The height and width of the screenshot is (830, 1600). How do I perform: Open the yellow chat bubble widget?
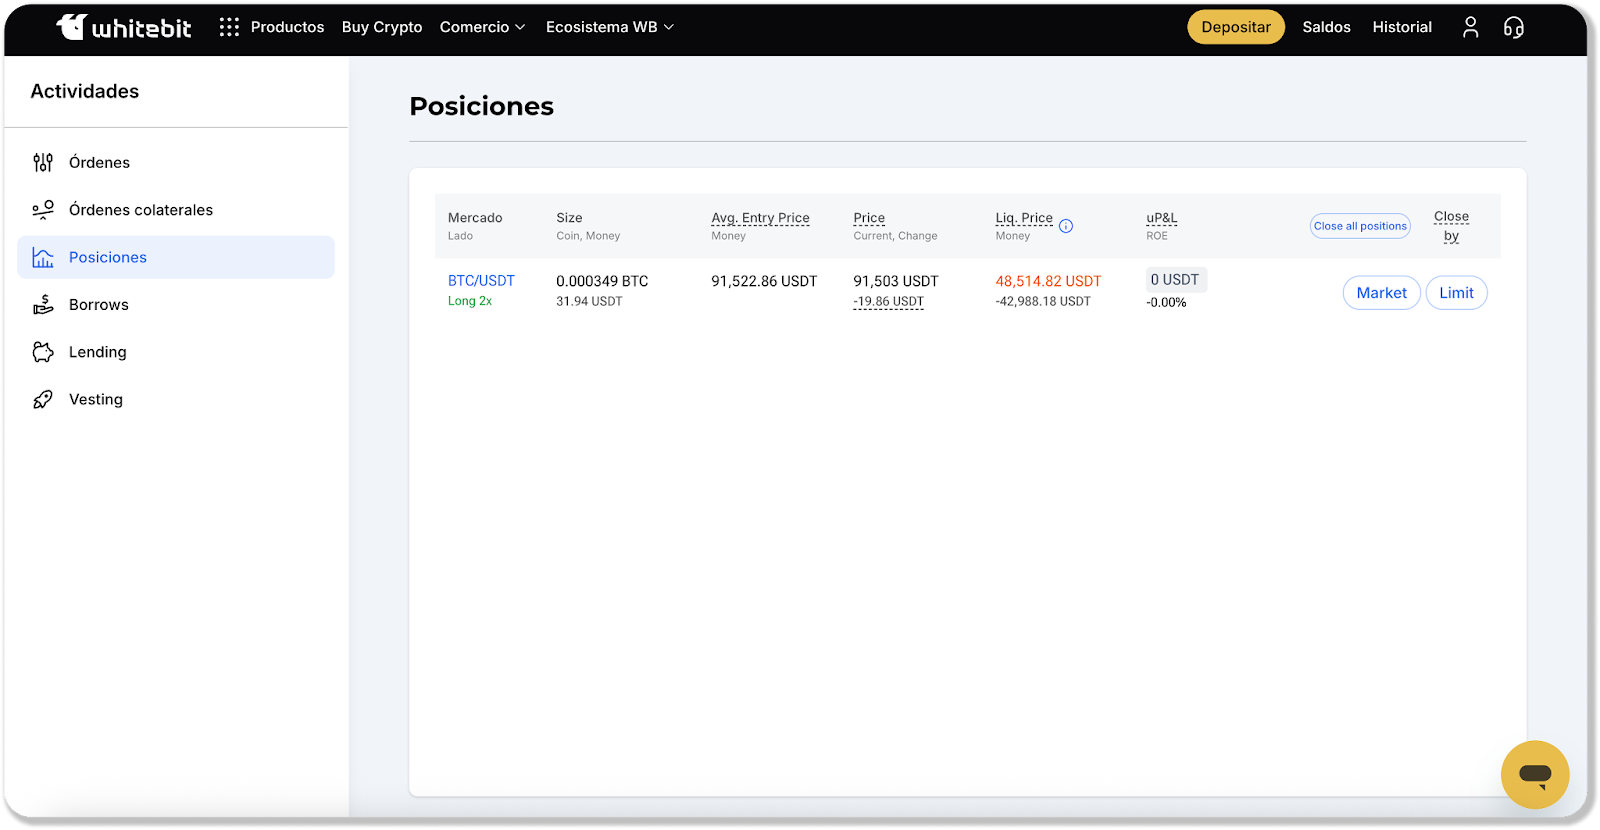[1534, 774]
